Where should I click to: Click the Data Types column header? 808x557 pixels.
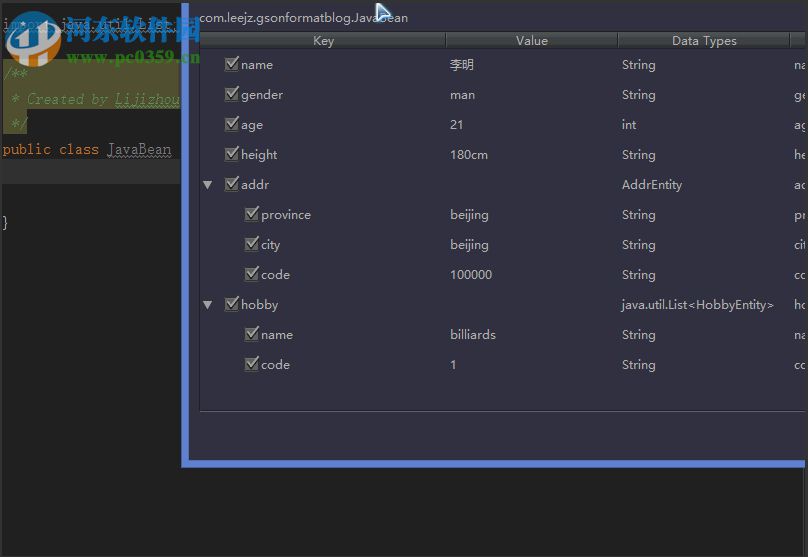tap(704, 41)
